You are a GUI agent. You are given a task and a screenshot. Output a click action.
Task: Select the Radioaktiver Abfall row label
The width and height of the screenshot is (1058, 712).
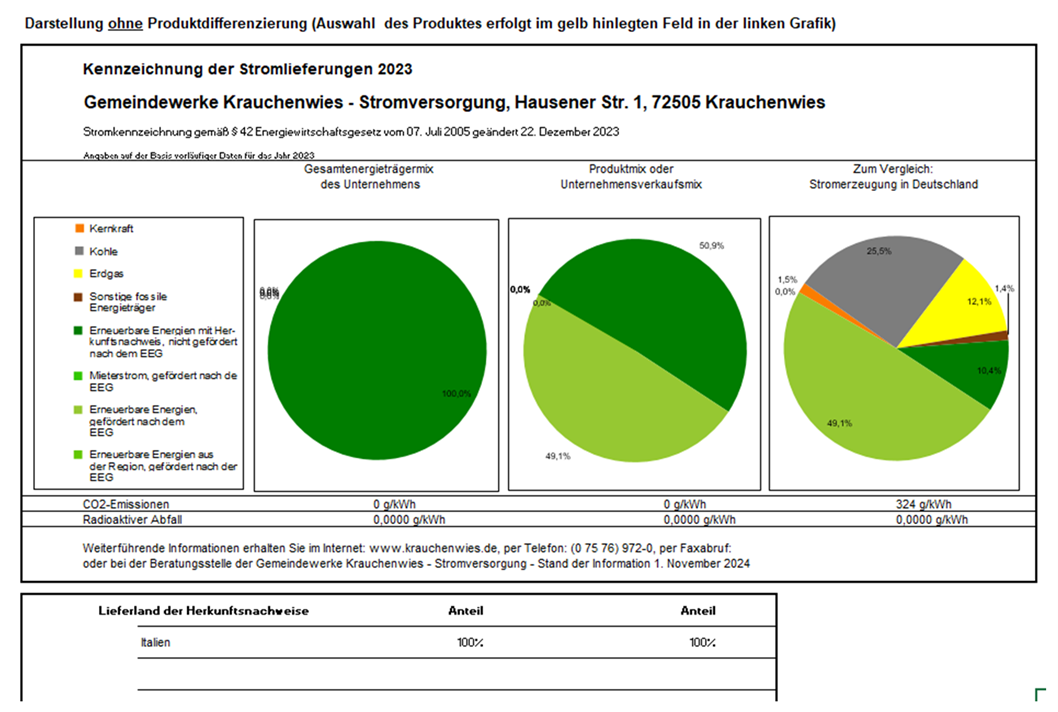click(127, 519)
